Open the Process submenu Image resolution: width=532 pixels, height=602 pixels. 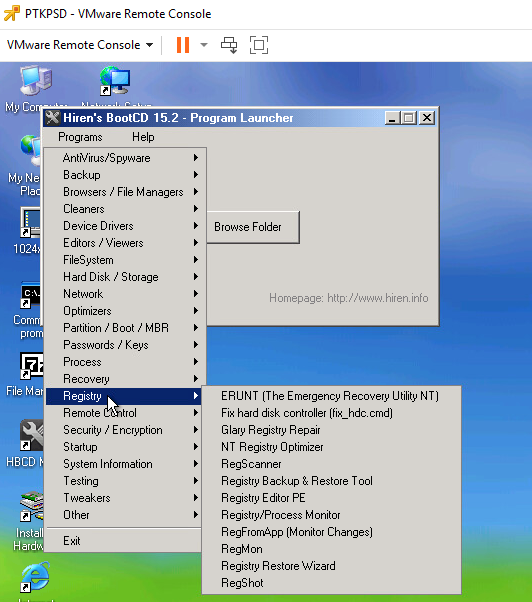pos(126,362)
